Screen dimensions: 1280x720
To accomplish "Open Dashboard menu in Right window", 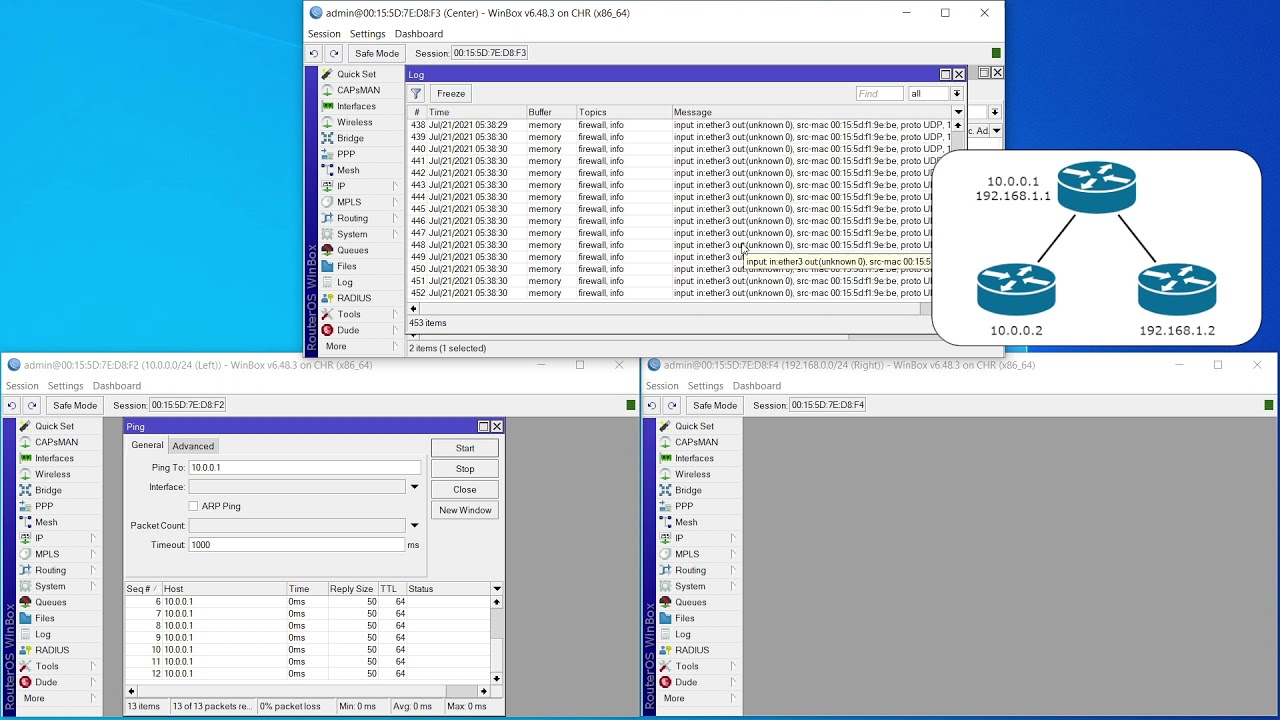I will point(756,386).
